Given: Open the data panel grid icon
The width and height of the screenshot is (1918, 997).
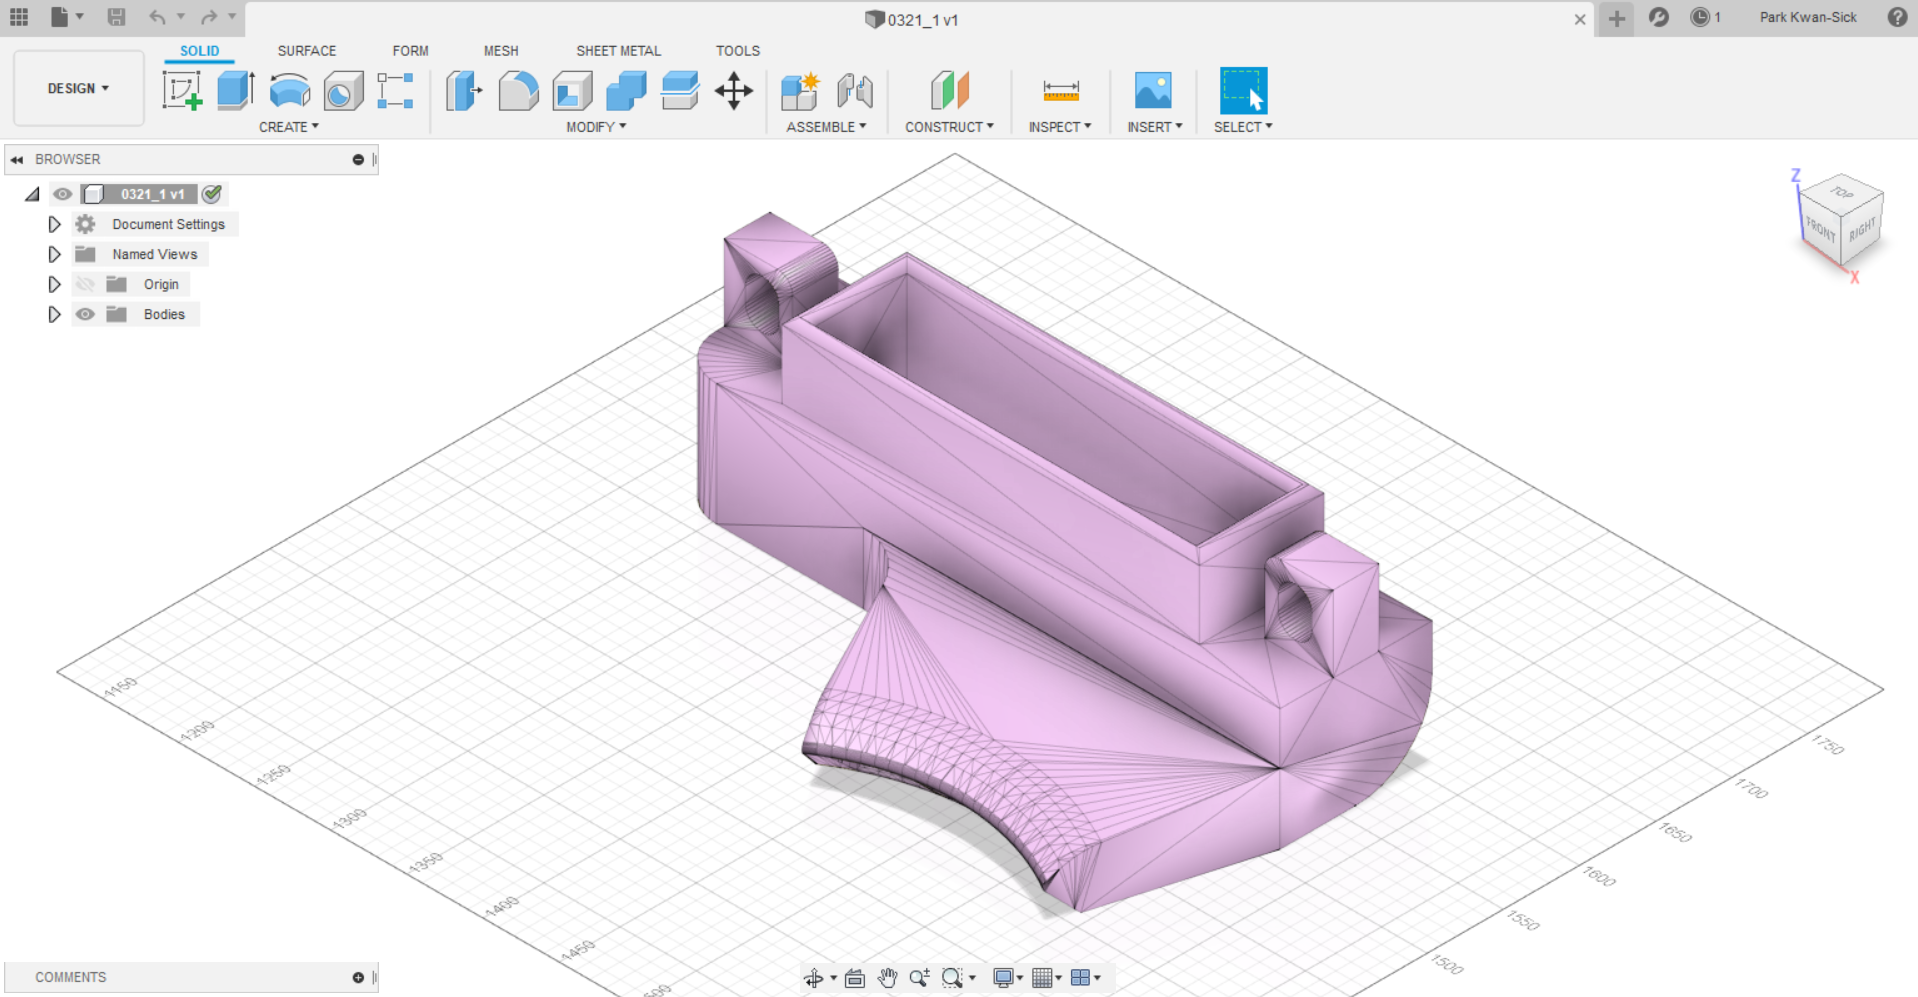Looking at the screenshot, I should pyautogui.click(x=19, y=17).
